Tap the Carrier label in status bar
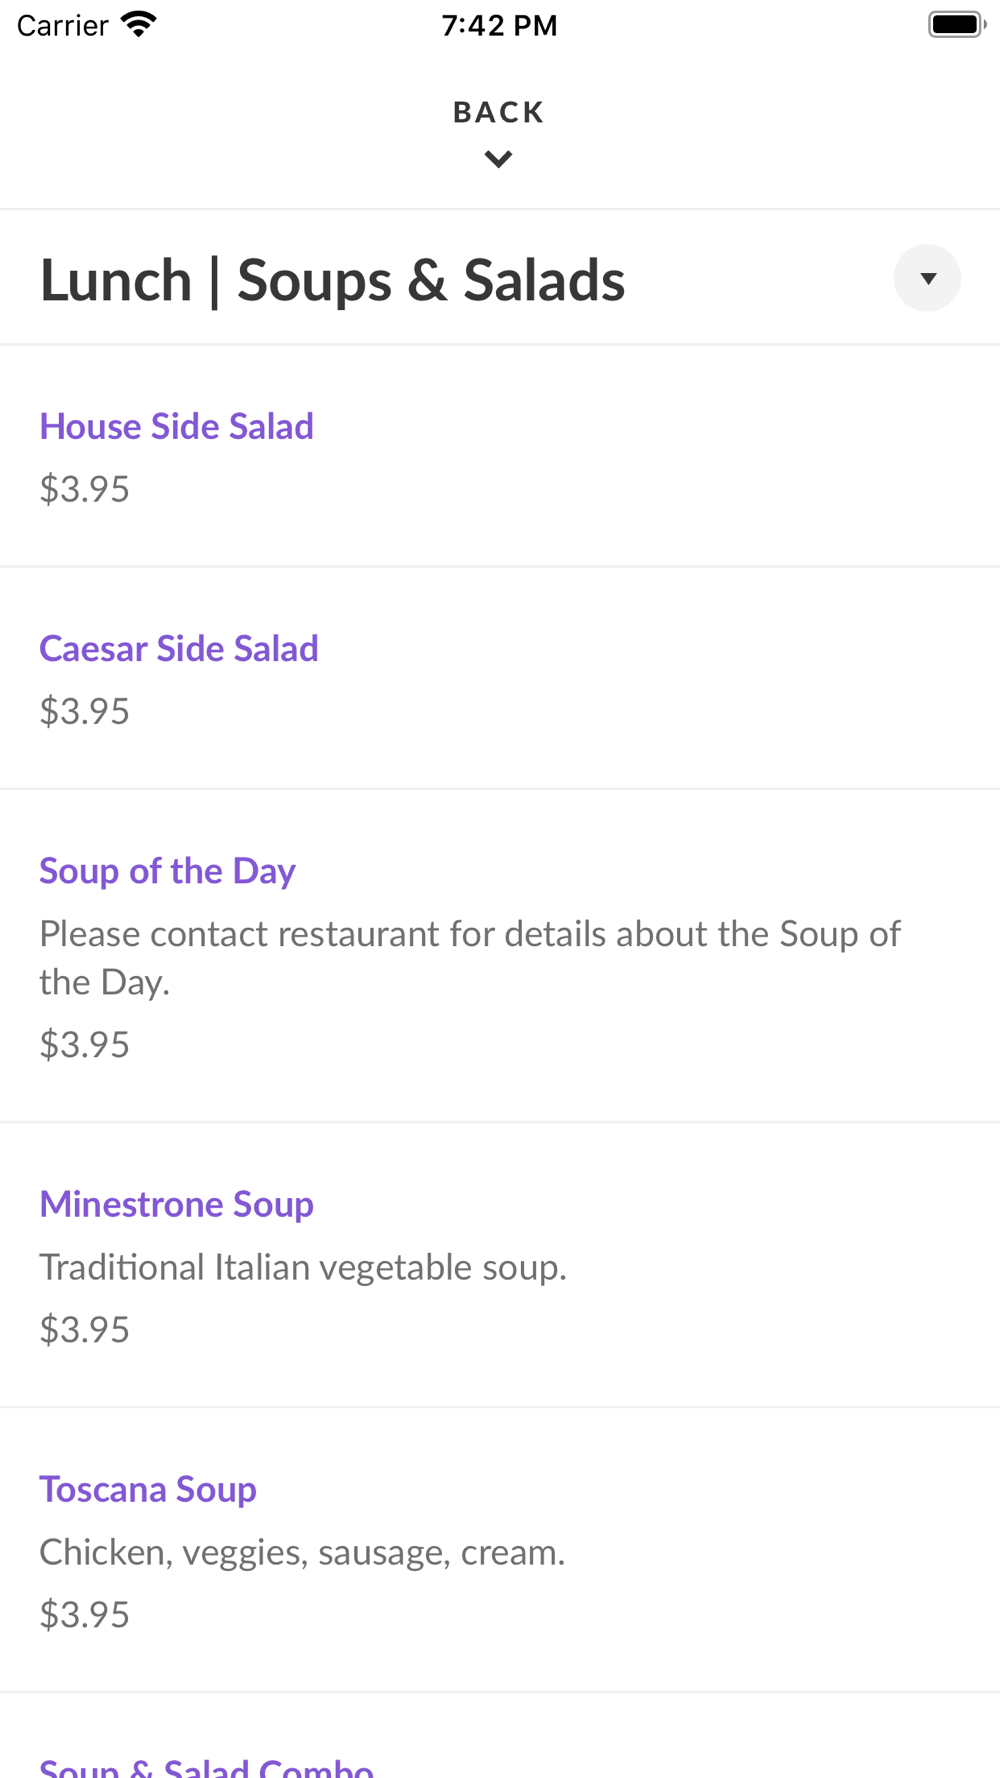The width and height of the screenshot is (1000, 1778). pos(62,25)
